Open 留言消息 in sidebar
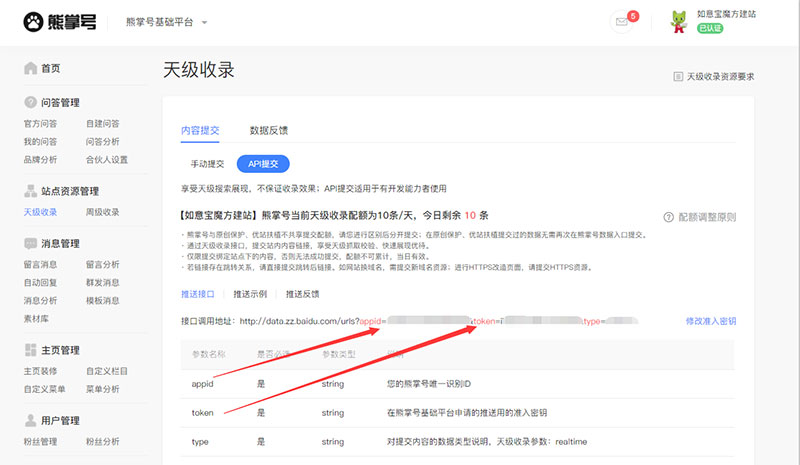The image size is (800, 465). pos(40,264)
